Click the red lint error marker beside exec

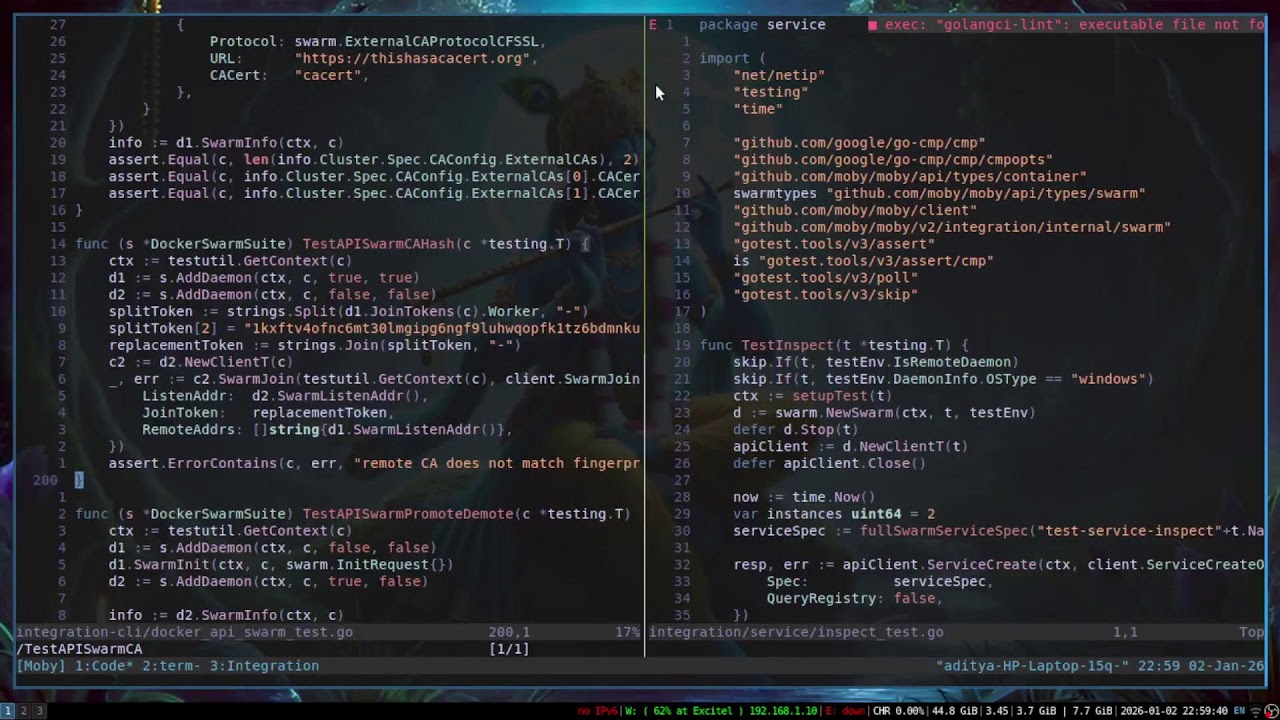(x=873, y=25)
